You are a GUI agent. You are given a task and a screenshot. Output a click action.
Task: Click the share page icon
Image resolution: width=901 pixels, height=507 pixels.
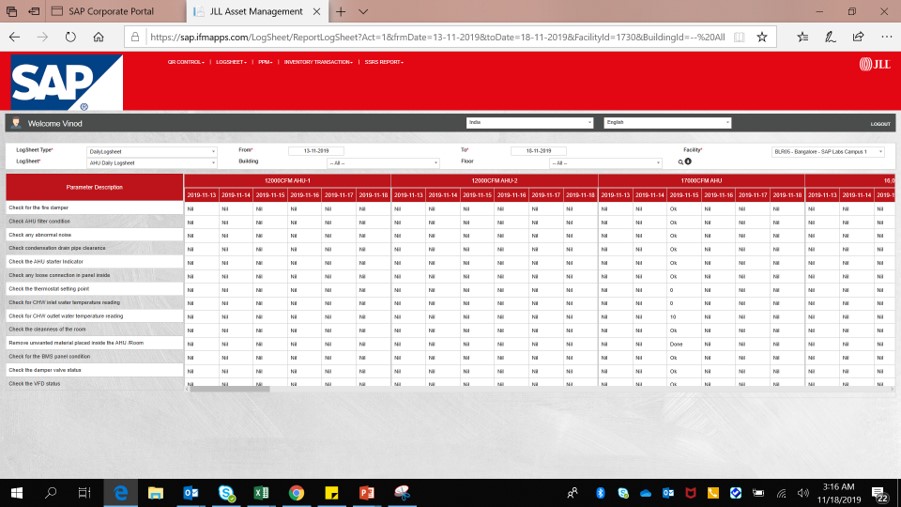858,37
